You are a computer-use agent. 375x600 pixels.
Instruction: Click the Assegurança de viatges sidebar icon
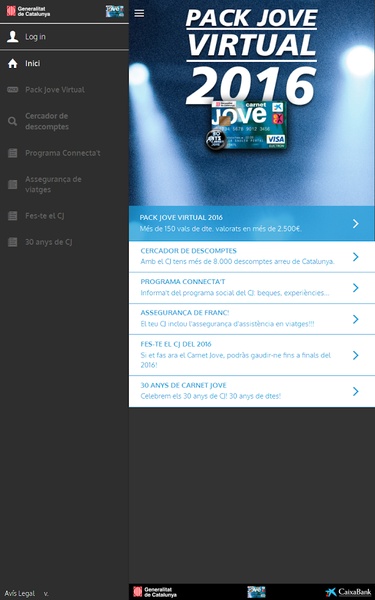pos(13,184)
